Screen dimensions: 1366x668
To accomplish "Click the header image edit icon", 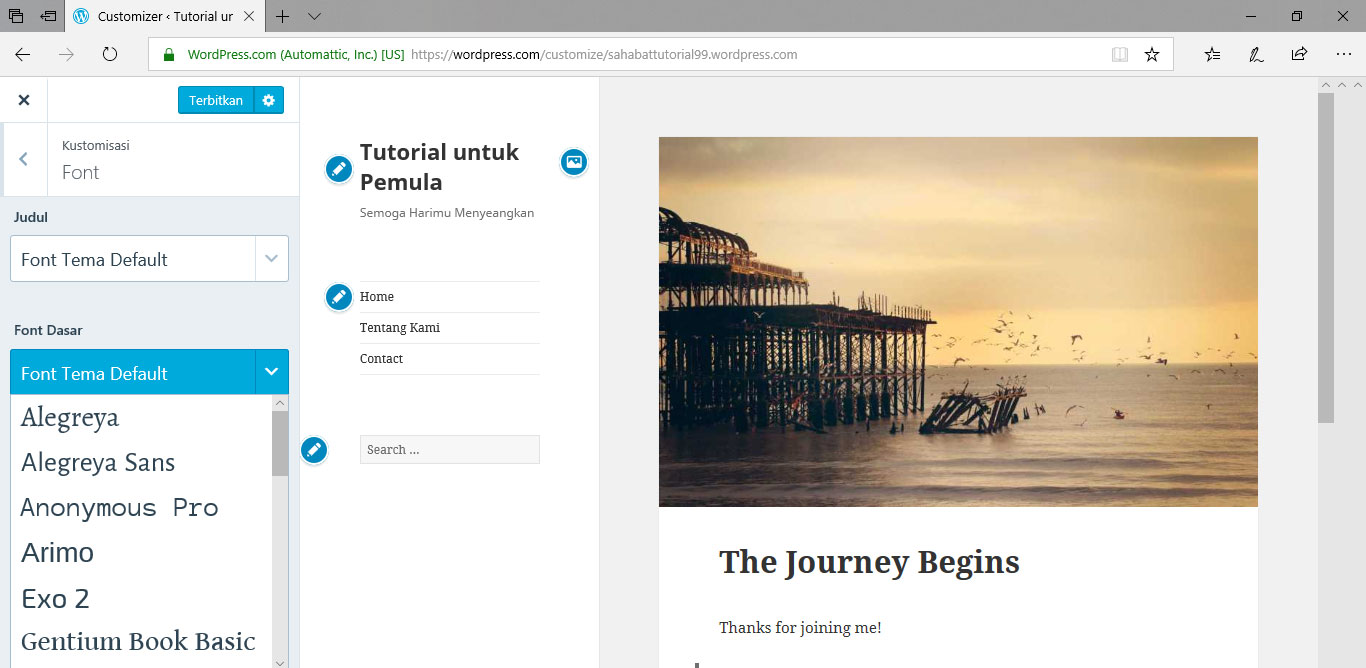I will (x=573, y=161).
